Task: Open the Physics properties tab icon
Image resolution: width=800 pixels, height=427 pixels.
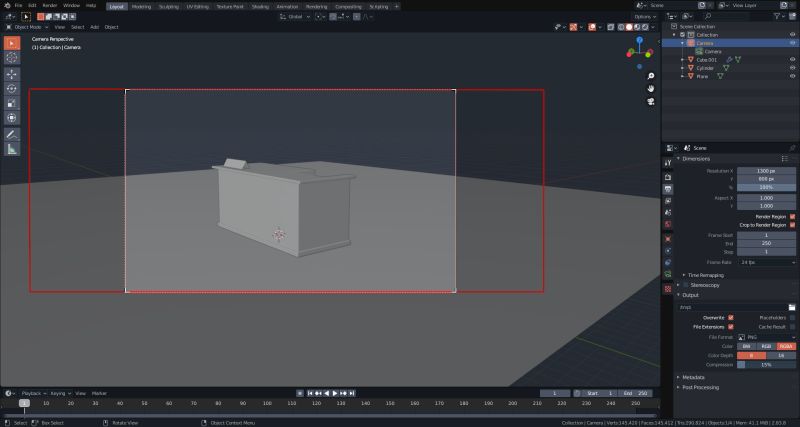Action: pos(668,251)
